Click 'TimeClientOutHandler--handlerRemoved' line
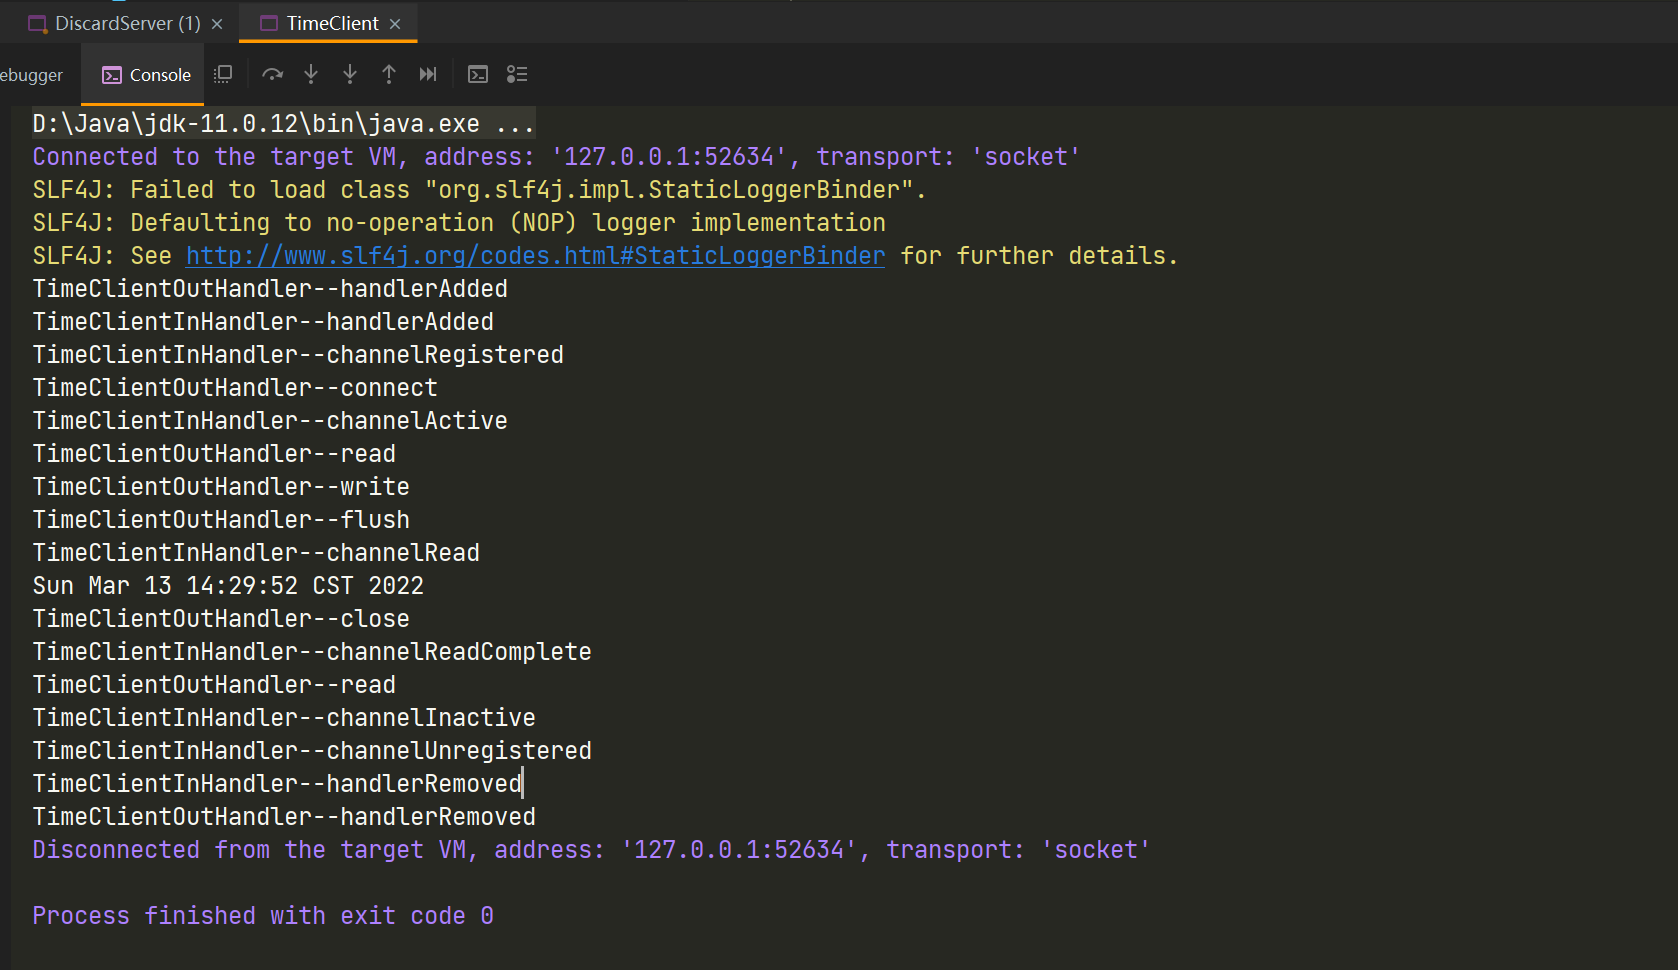 [284, 817]
